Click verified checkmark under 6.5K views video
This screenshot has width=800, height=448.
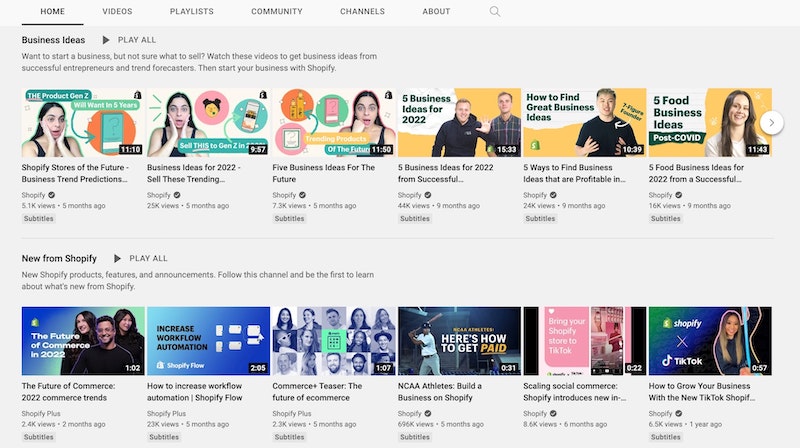tap(679, 413)
